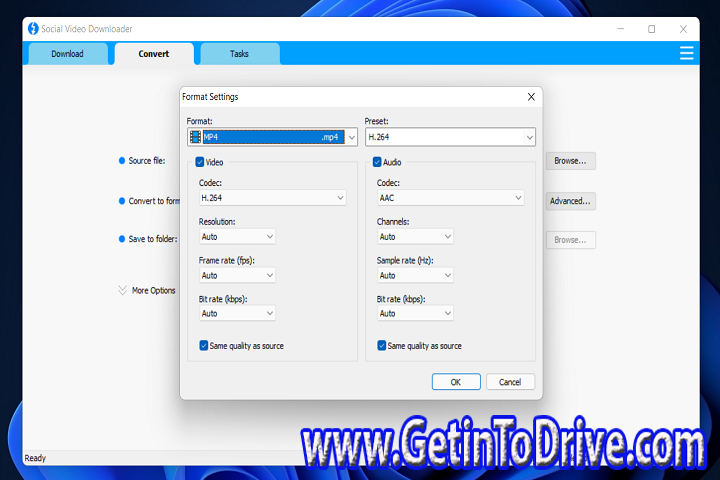Switch to the Tasks tab
The width and height of the screenshot is (720, 480).
(x=239, y=54)
